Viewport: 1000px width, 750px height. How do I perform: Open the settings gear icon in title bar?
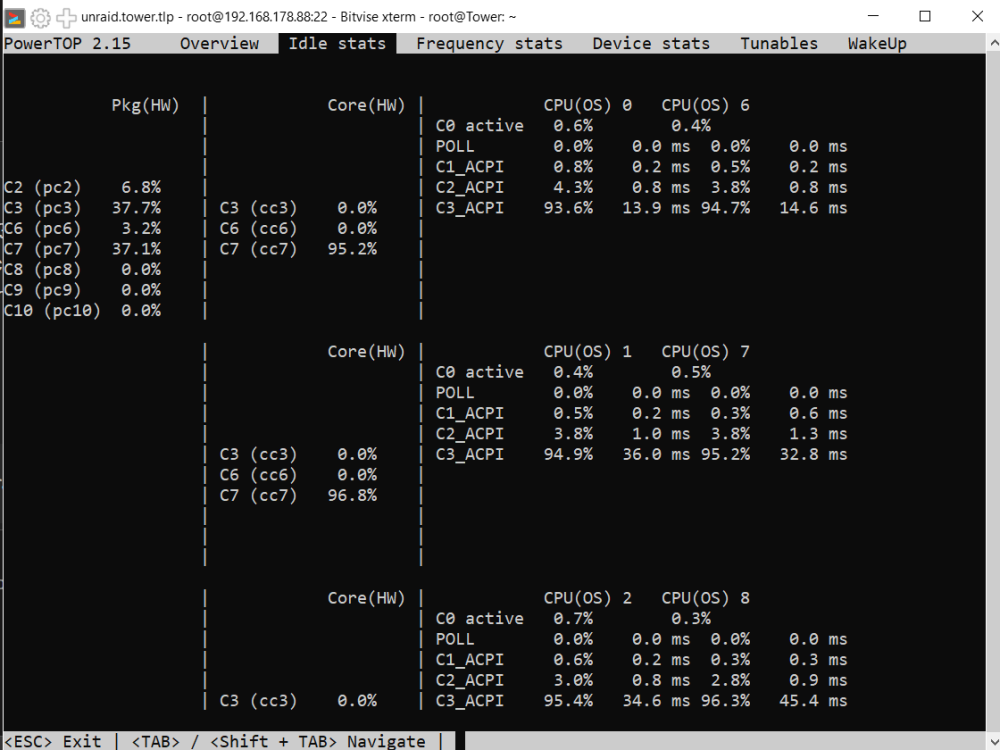[x=40, y=17]
